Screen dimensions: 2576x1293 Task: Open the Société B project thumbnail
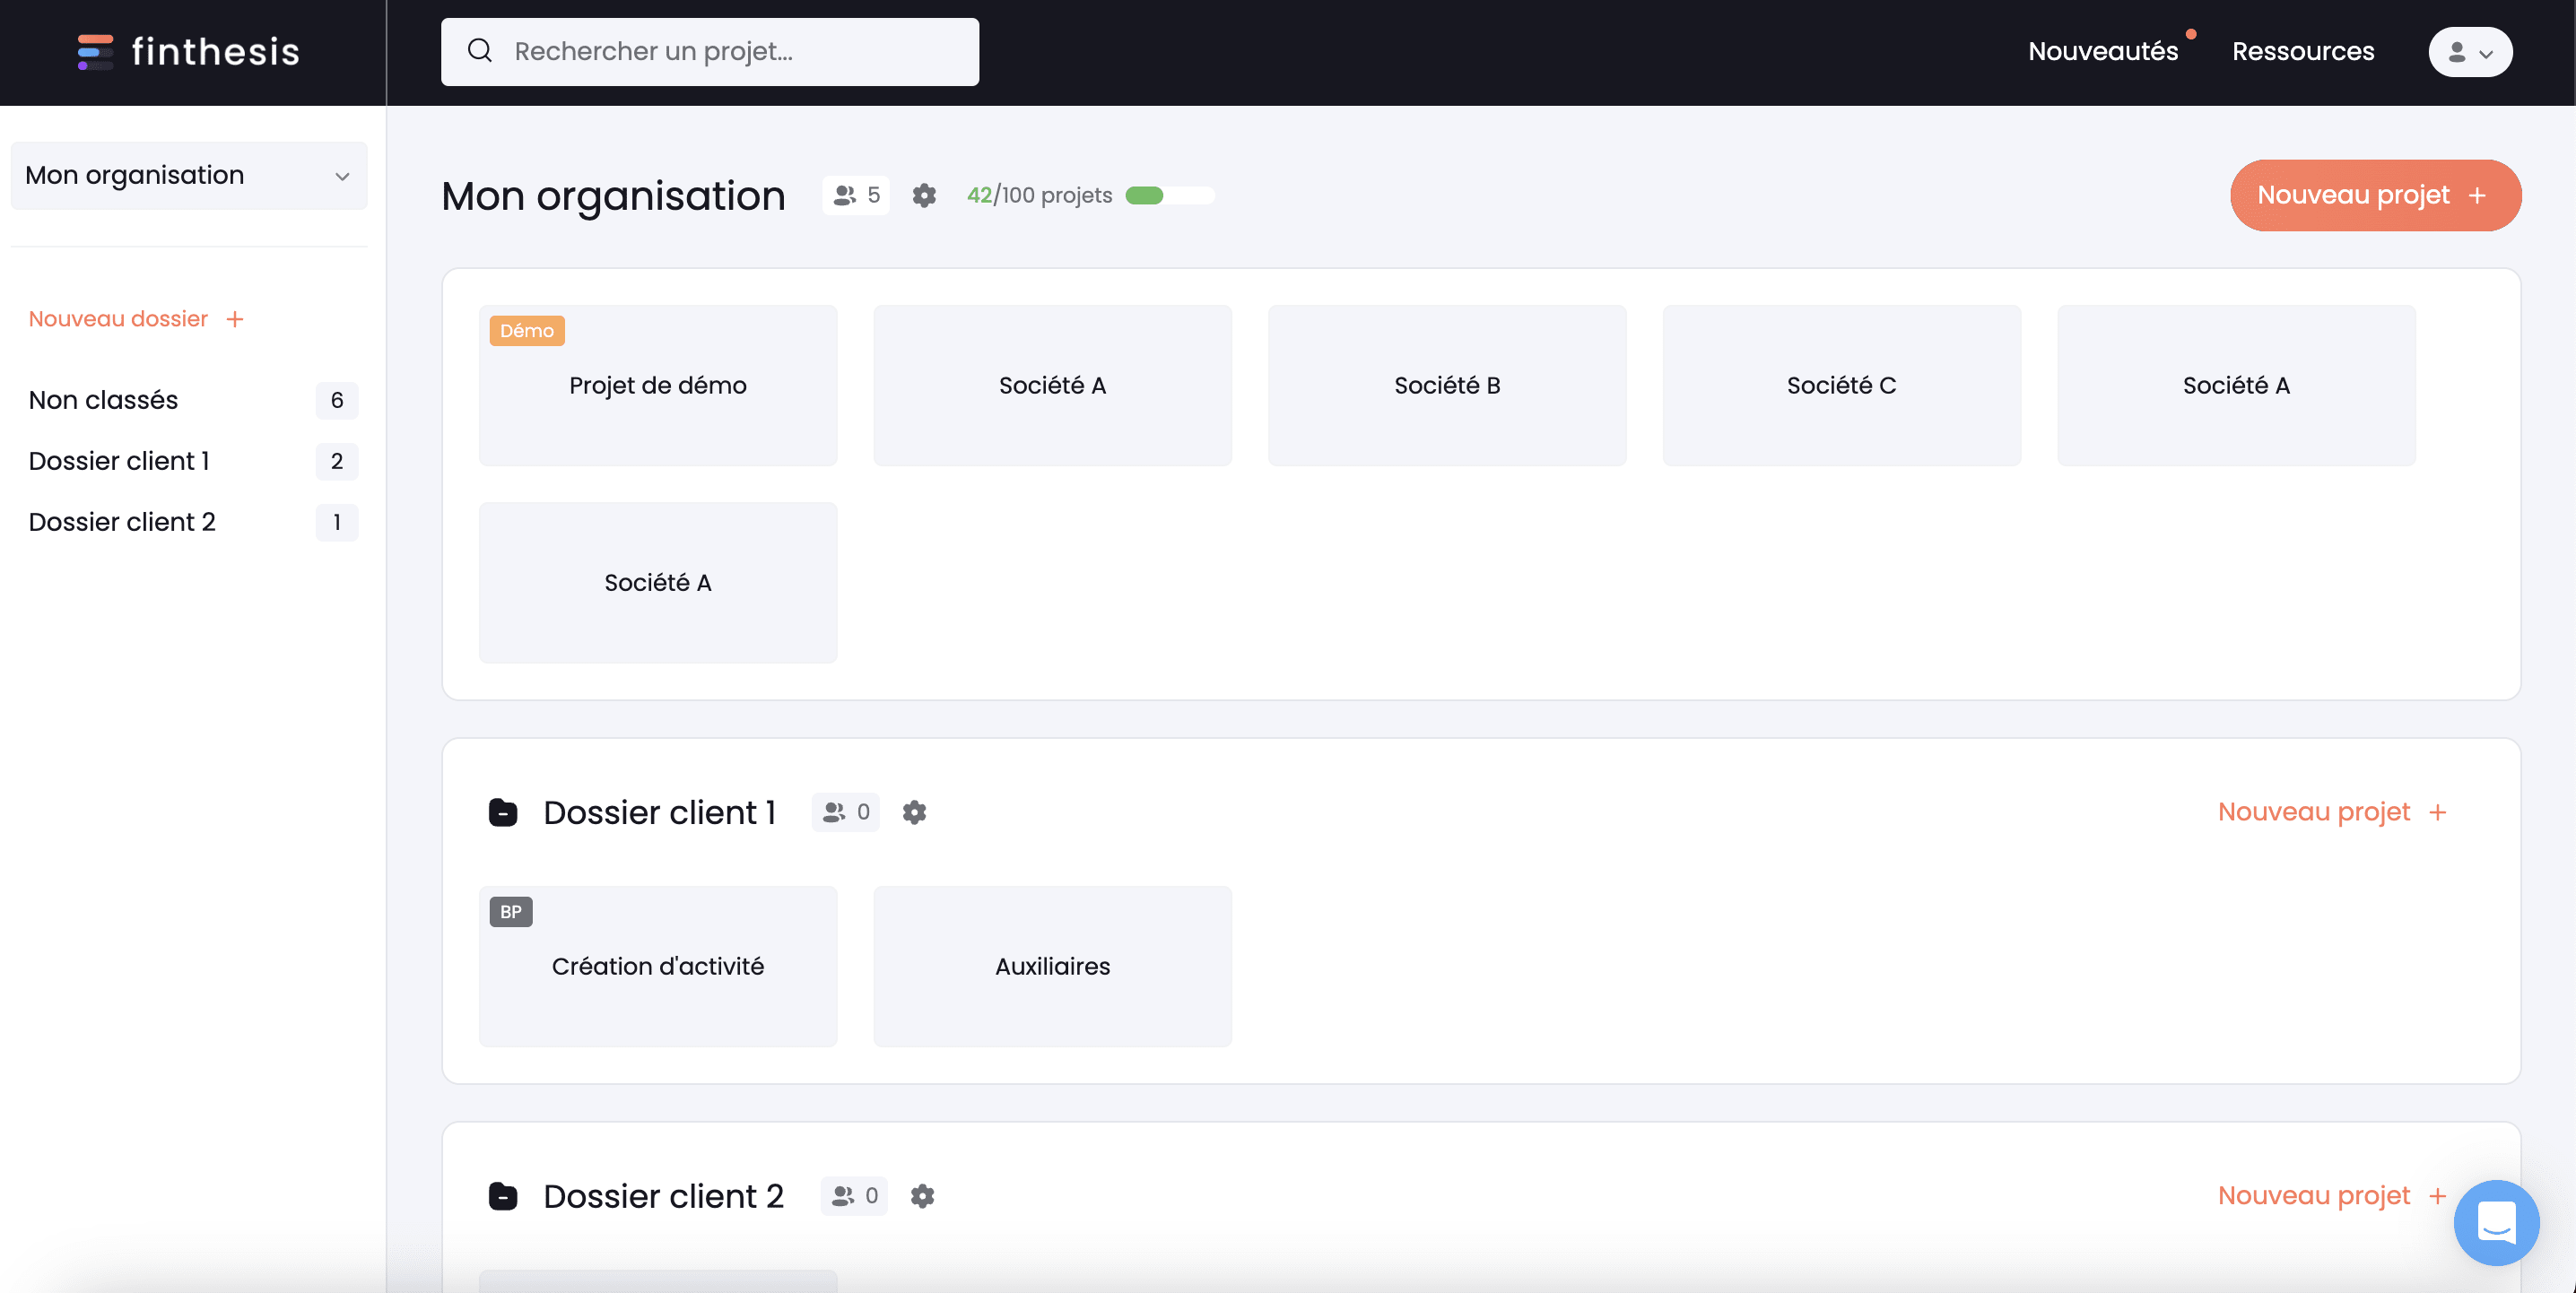(1448, 385)
